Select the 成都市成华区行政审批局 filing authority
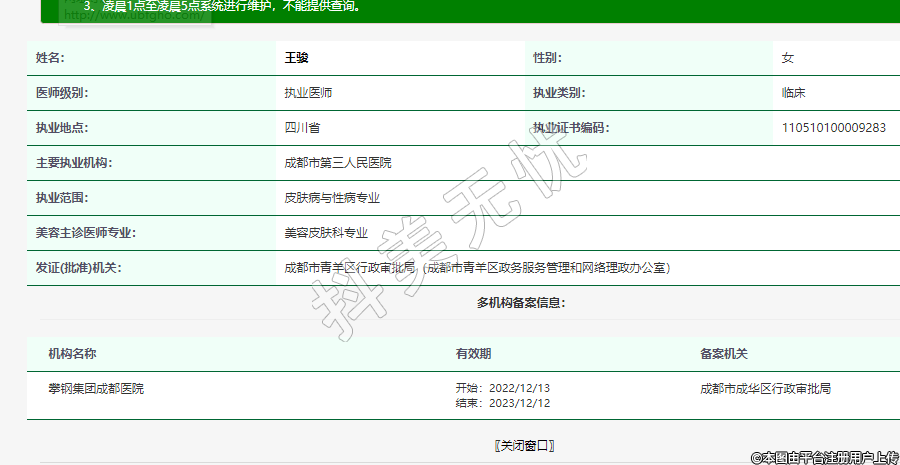Image resolution: width=900 pixels, height=465 pixels. point(766,388)
